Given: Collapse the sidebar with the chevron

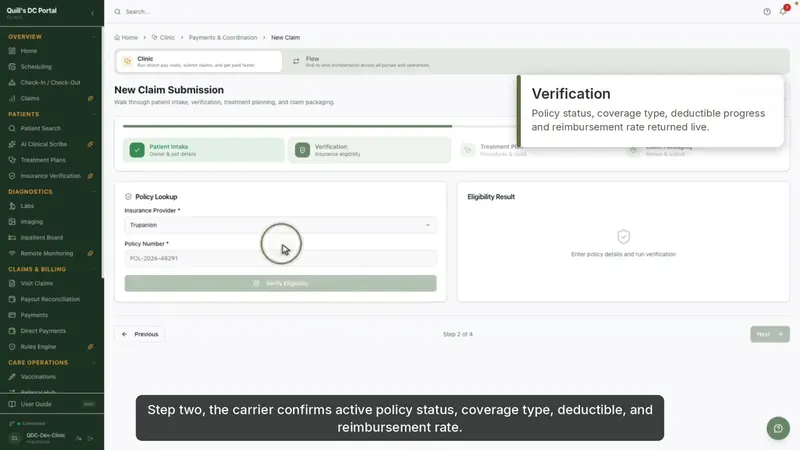Looking at the screenshot, I should (92, 13).
